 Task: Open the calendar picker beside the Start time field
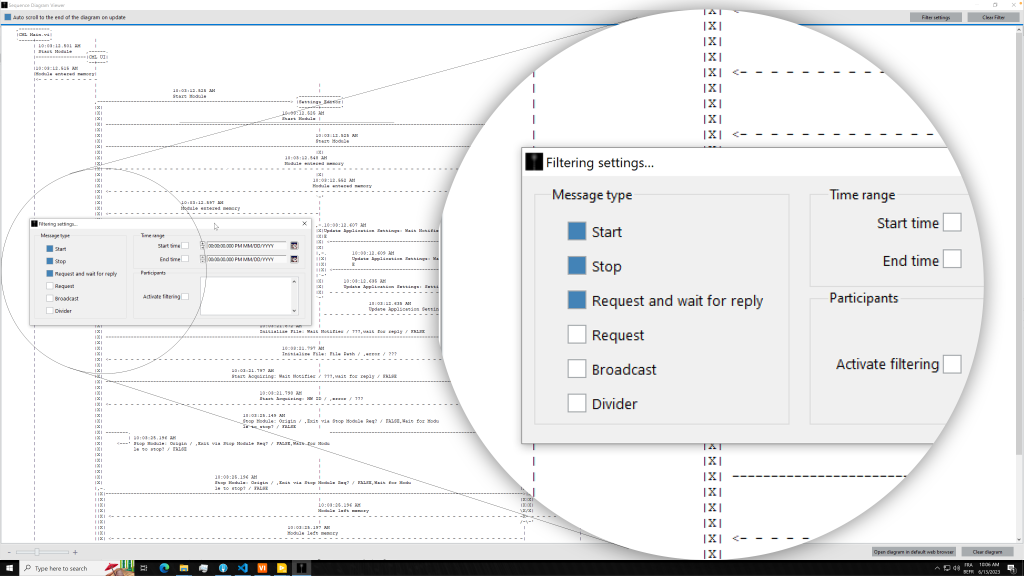295,246
